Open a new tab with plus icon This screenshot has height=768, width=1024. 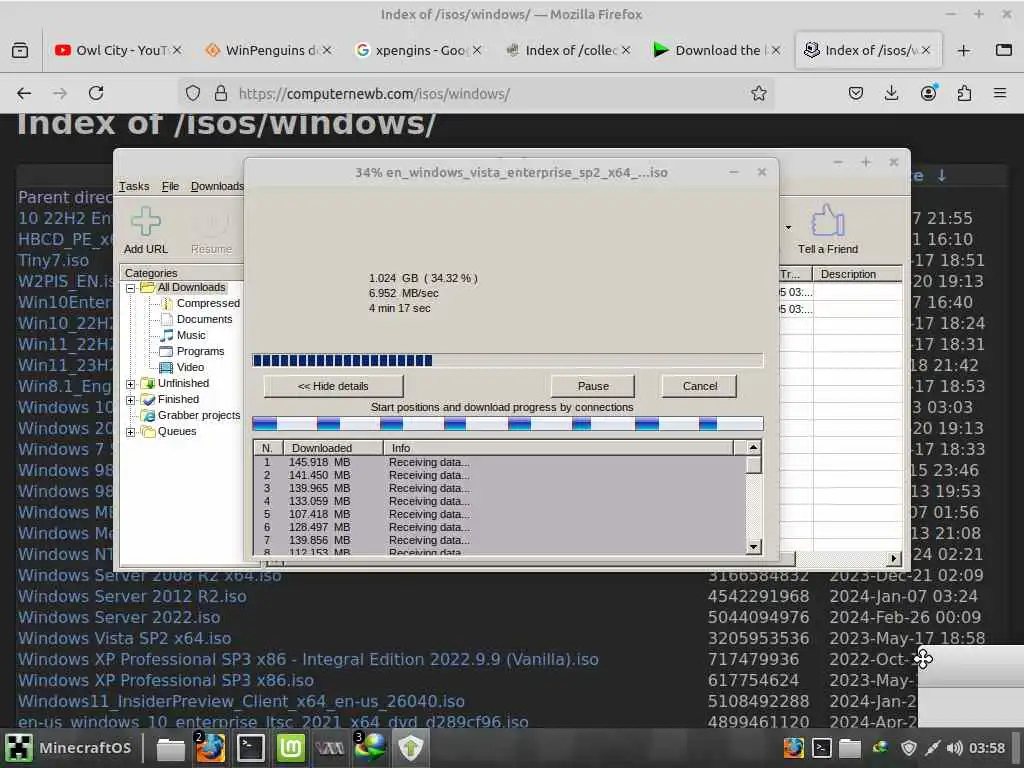(963, 50)
